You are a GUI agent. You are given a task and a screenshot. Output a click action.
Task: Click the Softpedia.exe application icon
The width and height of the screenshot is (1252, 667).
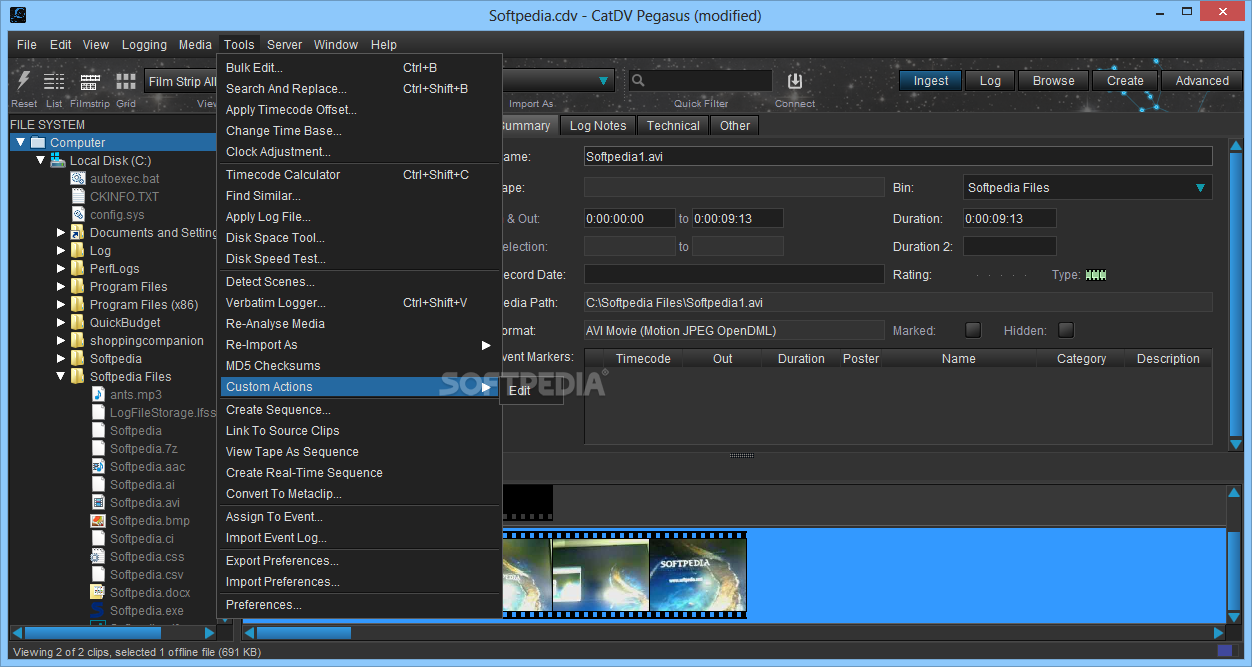pos(98,610)
